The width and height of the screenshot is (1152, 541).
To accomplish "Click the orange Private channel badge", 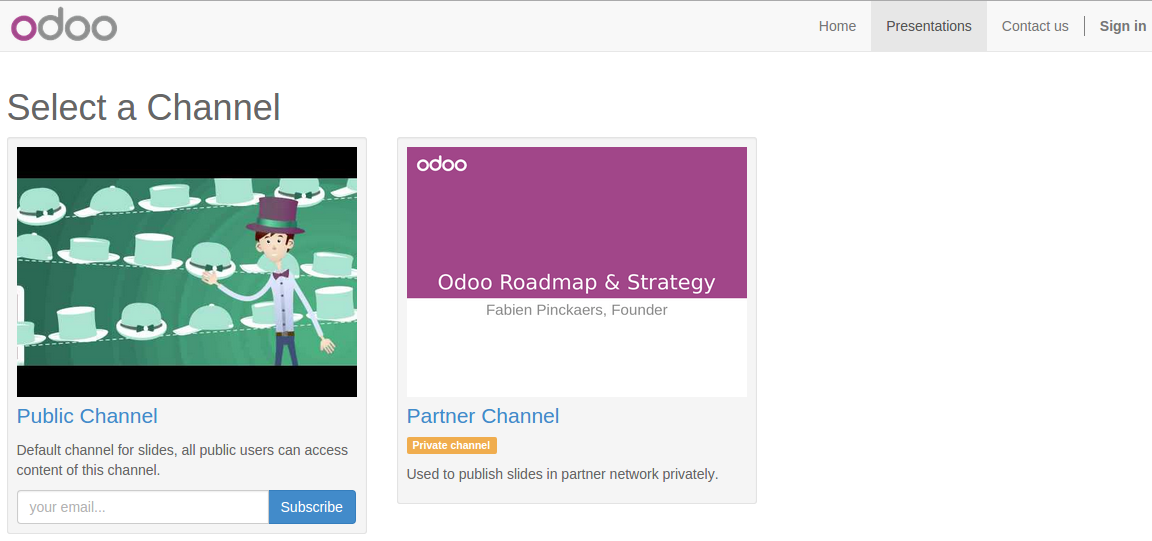I will 451,445.
